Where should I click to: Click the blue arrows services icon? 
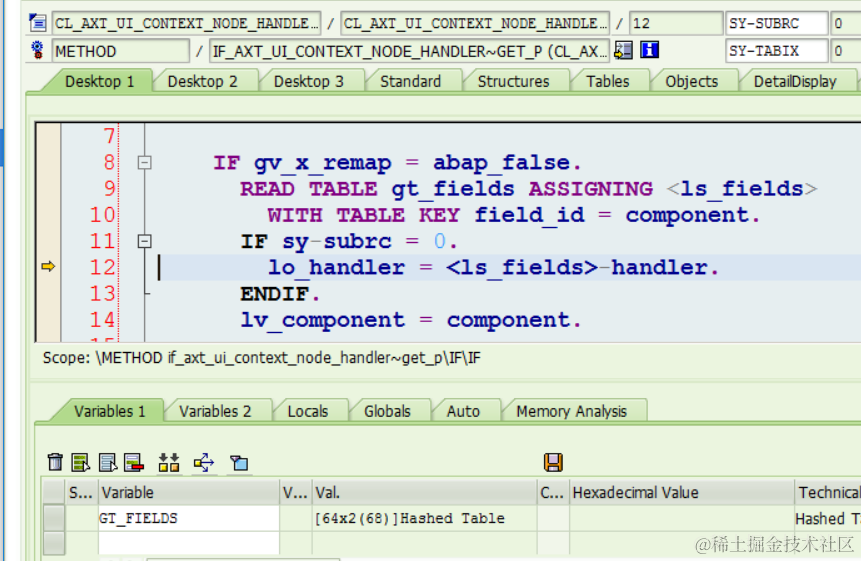[x=204, y=462]
